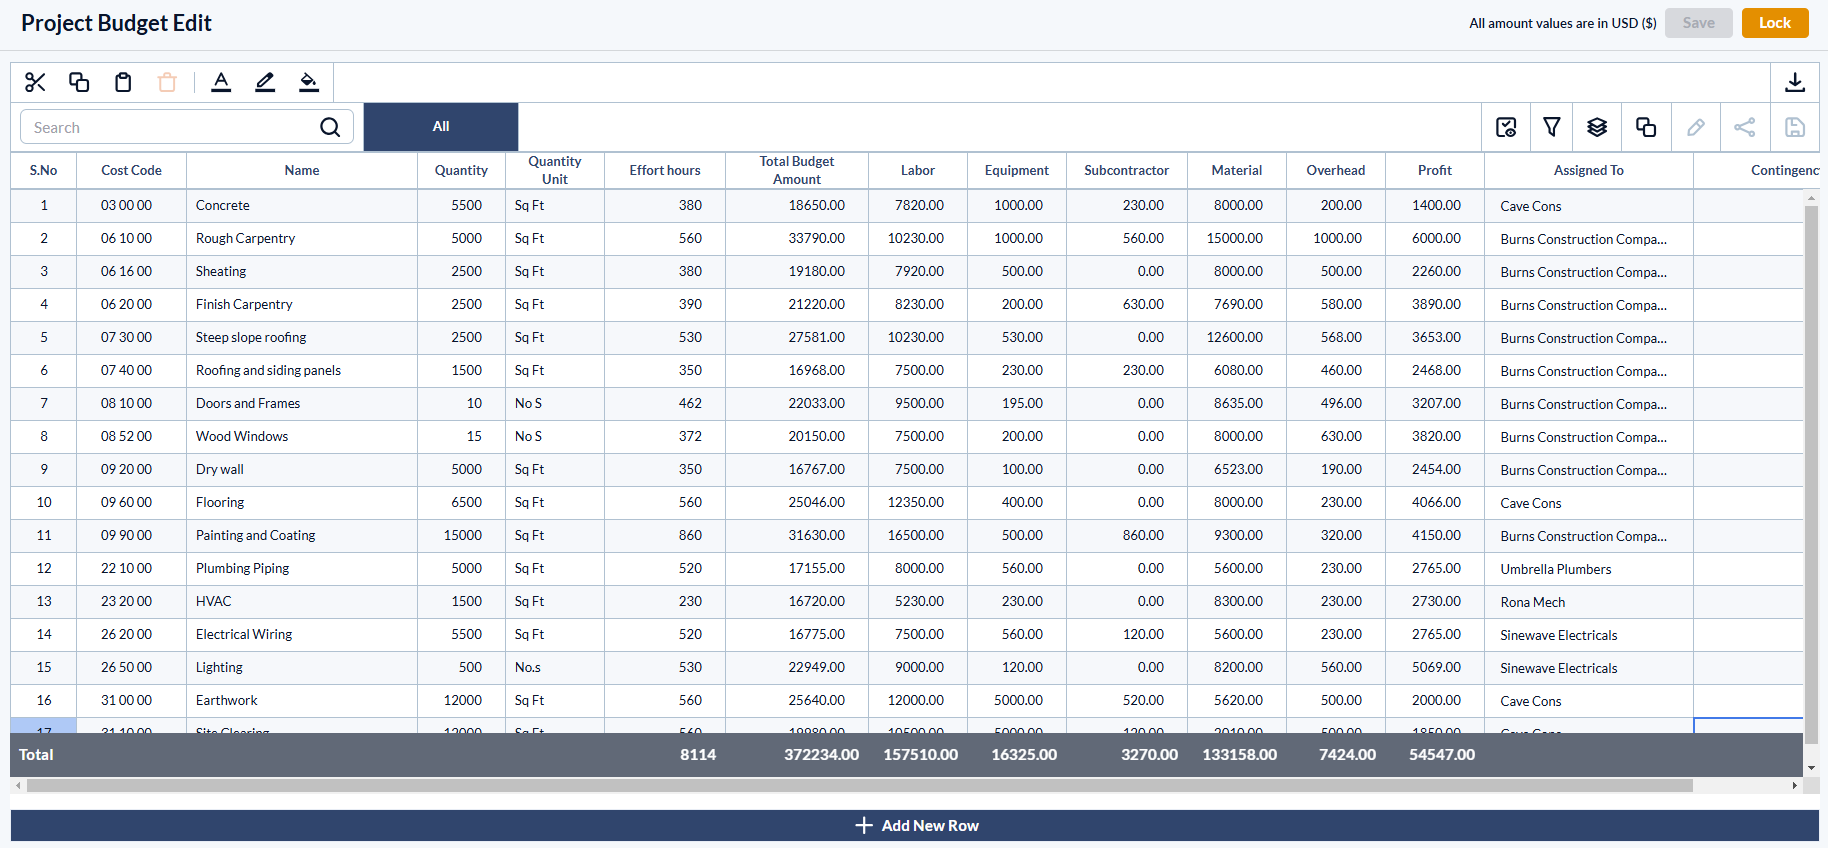Click the Material column header
This screenshot has width=1828, height=848.
tap(1237, 170)
